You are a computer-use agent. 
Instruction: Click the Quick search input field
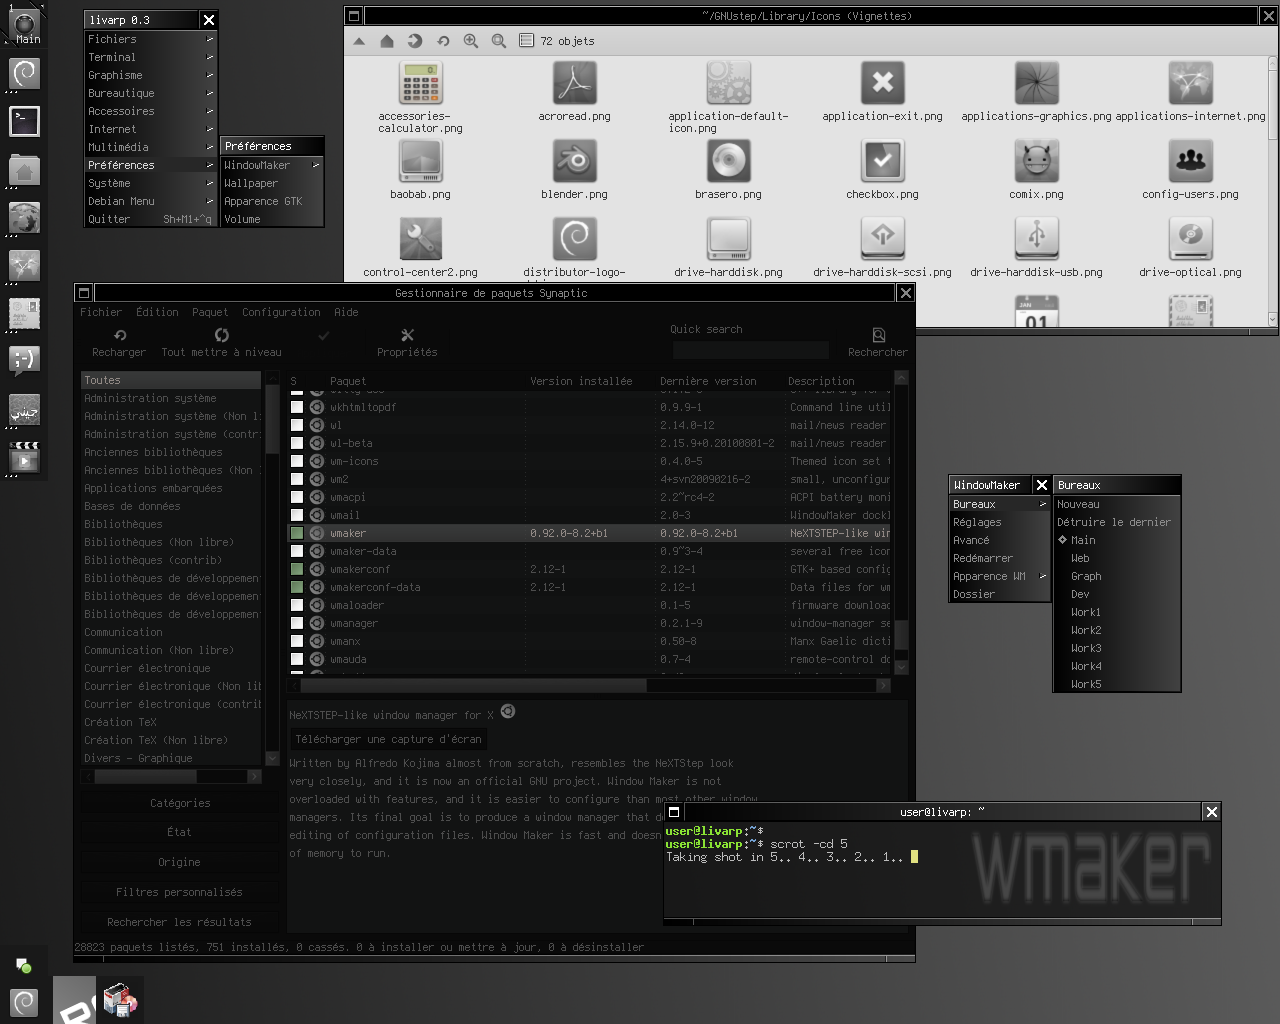tap(751, 350)
